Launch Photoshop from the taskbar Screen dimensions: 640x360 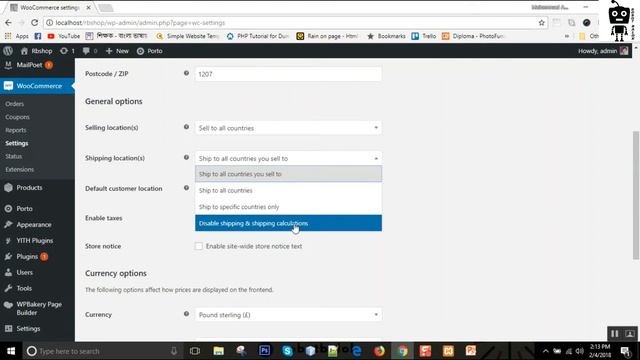[x=264, y=351]
